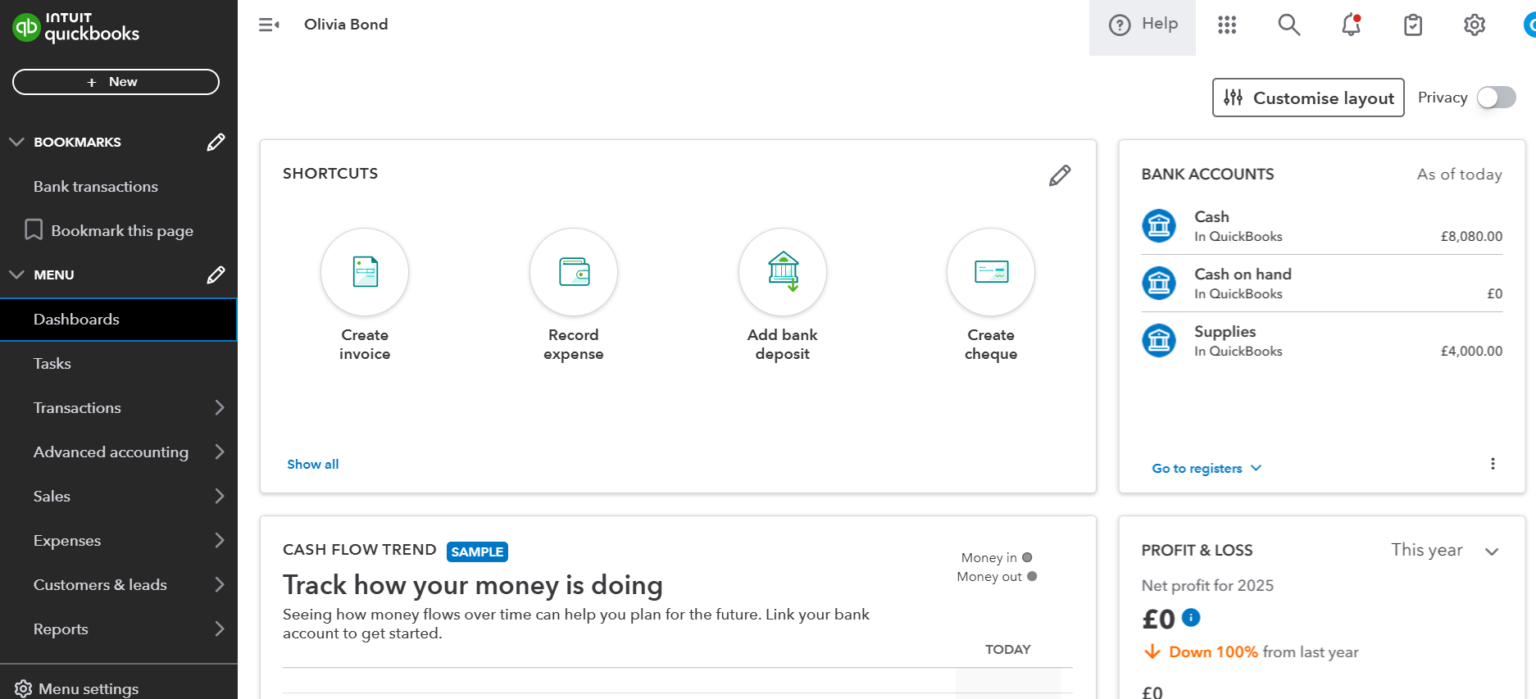Click the Record expense shortcut
Image resolution: width=1536 pixels, height=699 pixels.
[573, 272]
